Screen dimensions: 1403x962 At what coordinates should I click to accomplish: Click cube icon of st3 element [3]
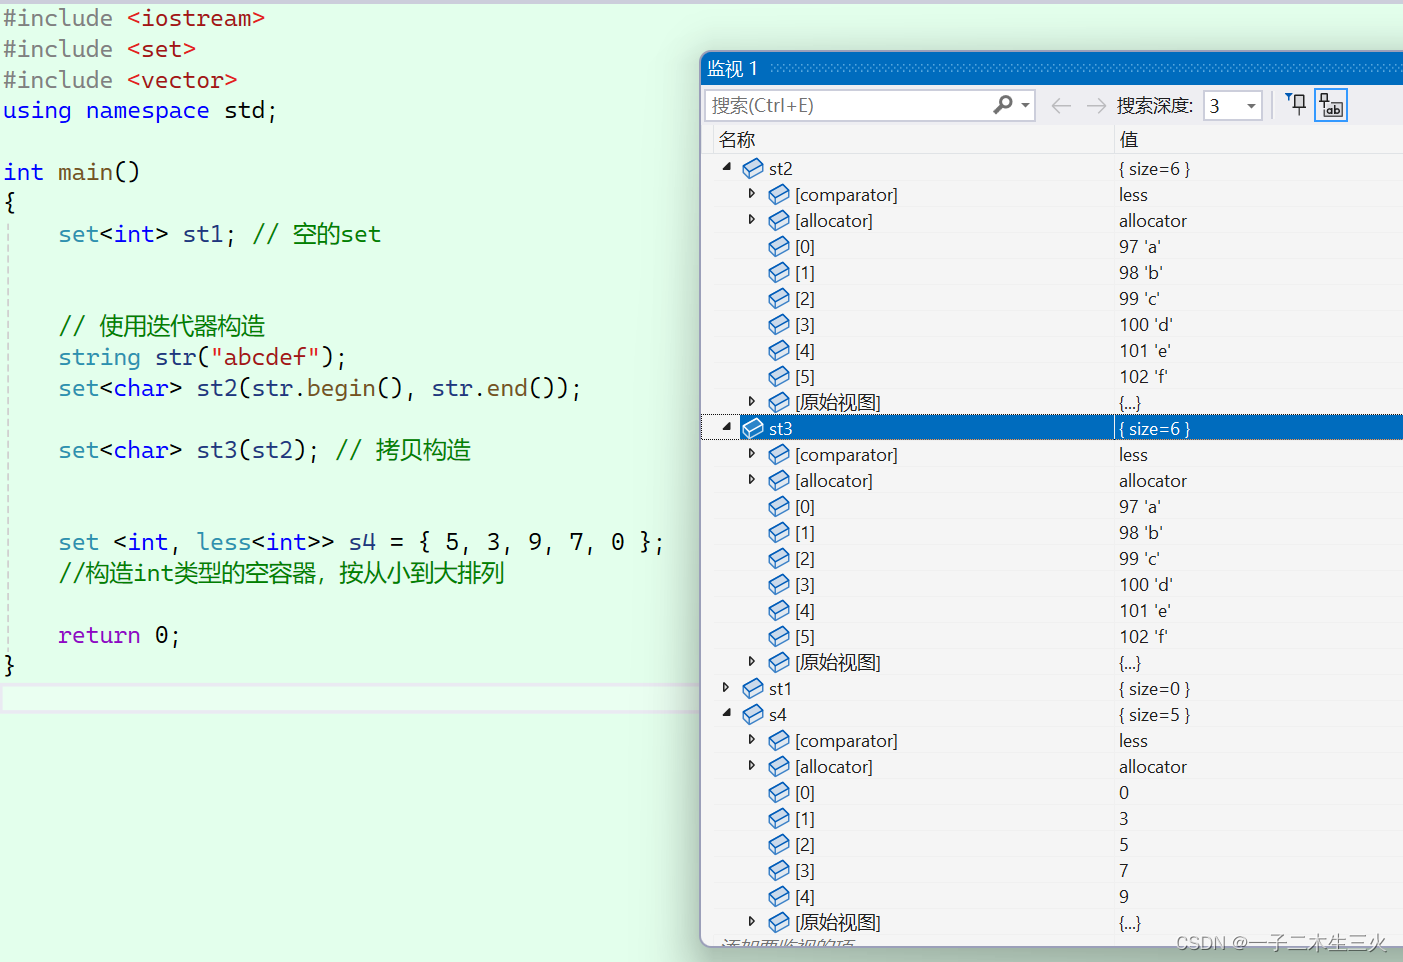click(779, 584)
